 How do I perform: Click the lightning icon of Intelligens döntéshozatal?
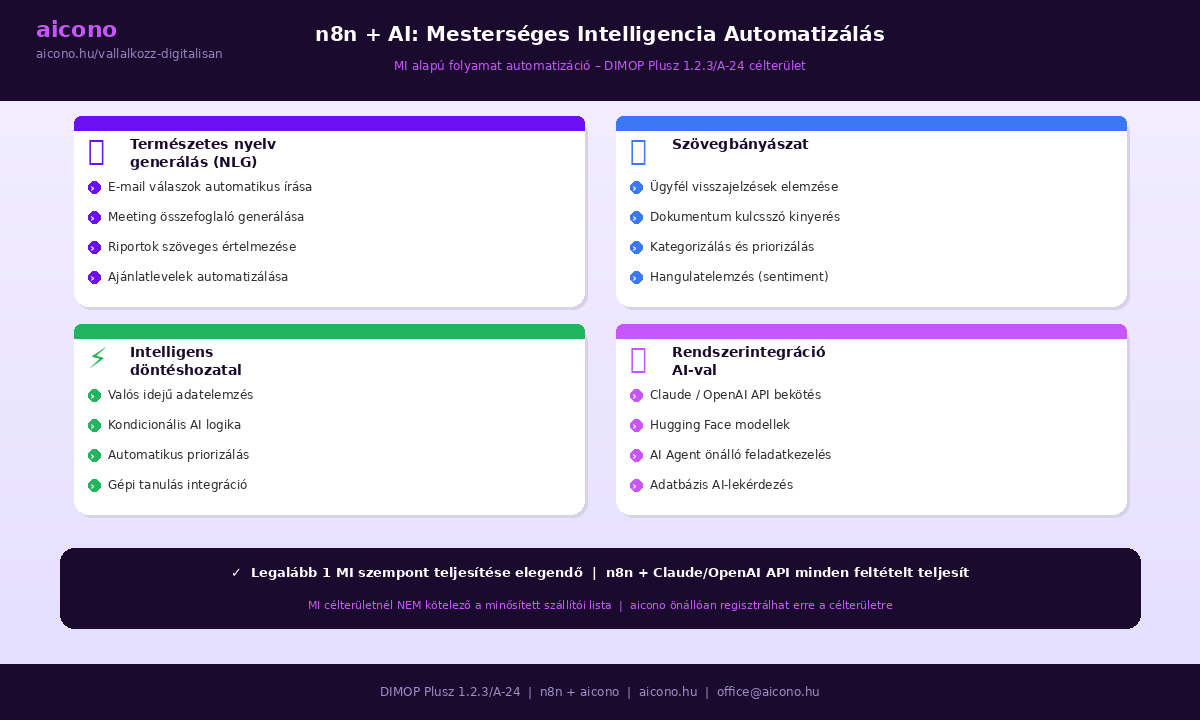click(x=97, y=358)
